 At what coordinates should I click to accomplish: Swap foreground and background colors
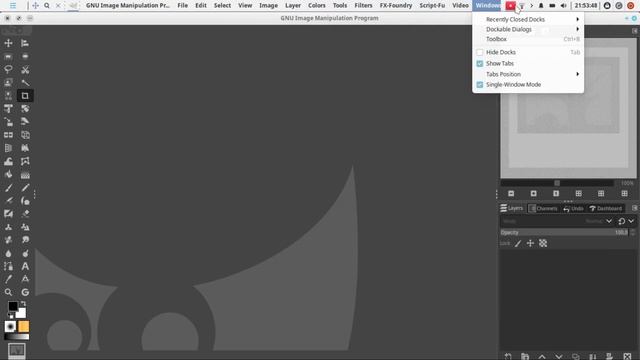pos(24,304)
